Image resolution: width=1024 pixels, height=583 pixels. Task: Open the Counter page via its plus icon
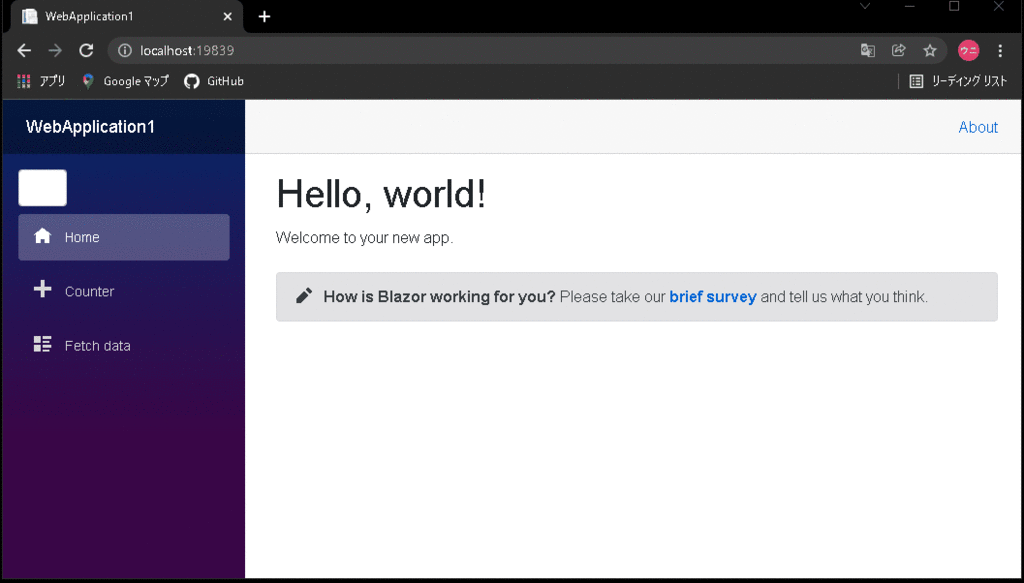(x=41, y=290)
